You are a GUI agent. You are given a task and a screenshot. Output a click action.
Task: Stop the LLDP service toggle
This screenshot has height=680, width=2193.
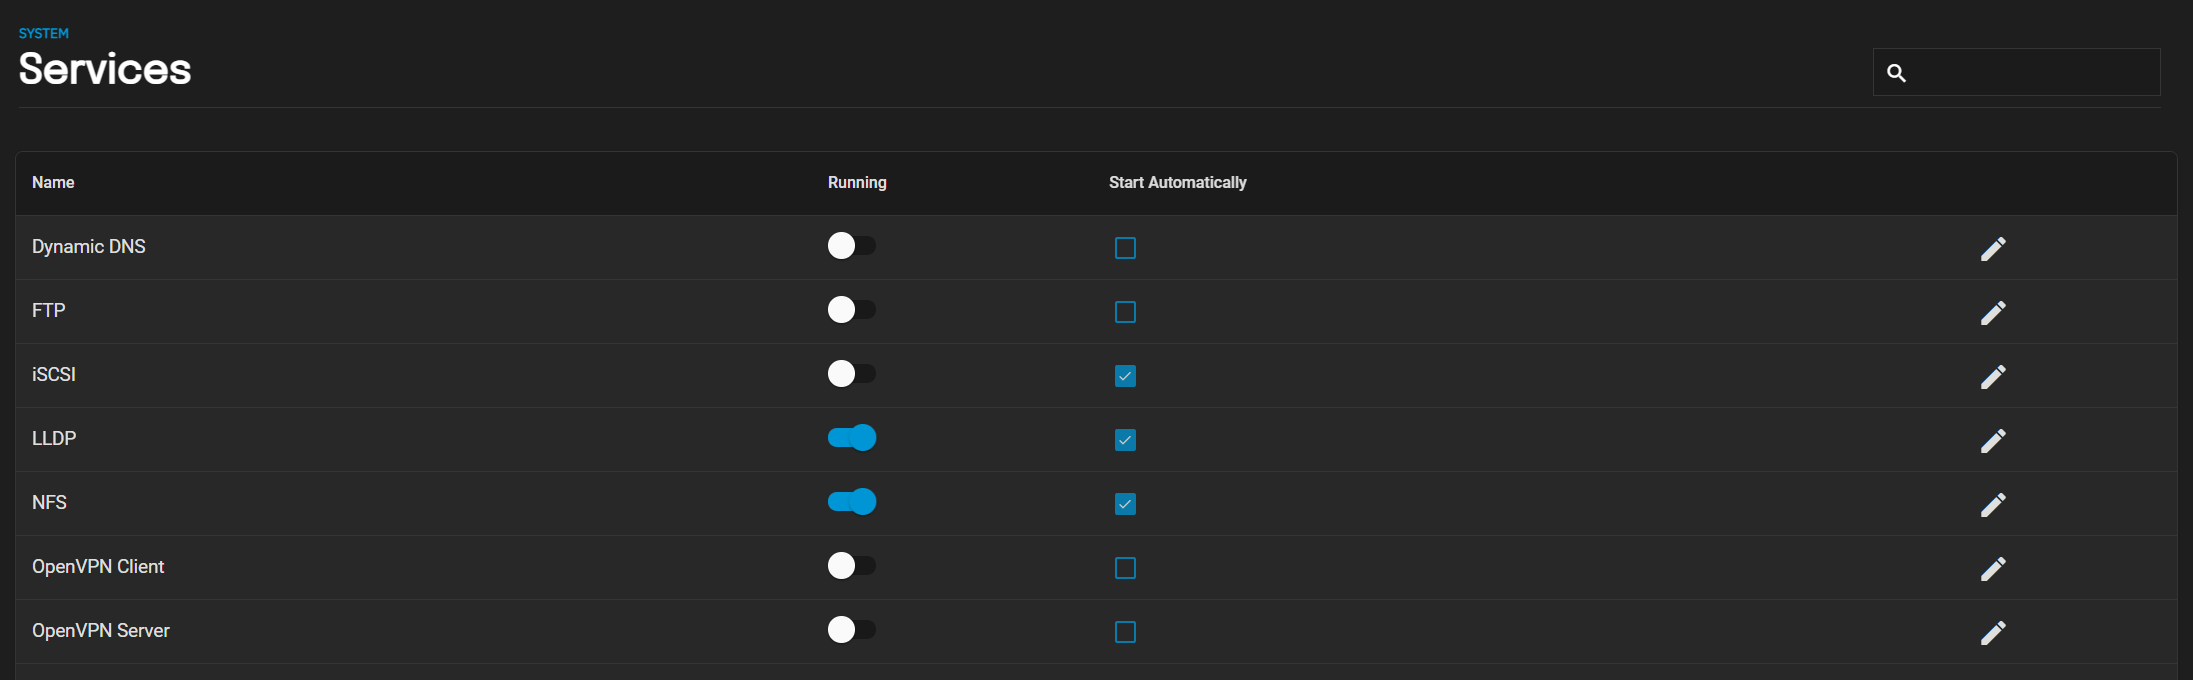coord(852,438)
